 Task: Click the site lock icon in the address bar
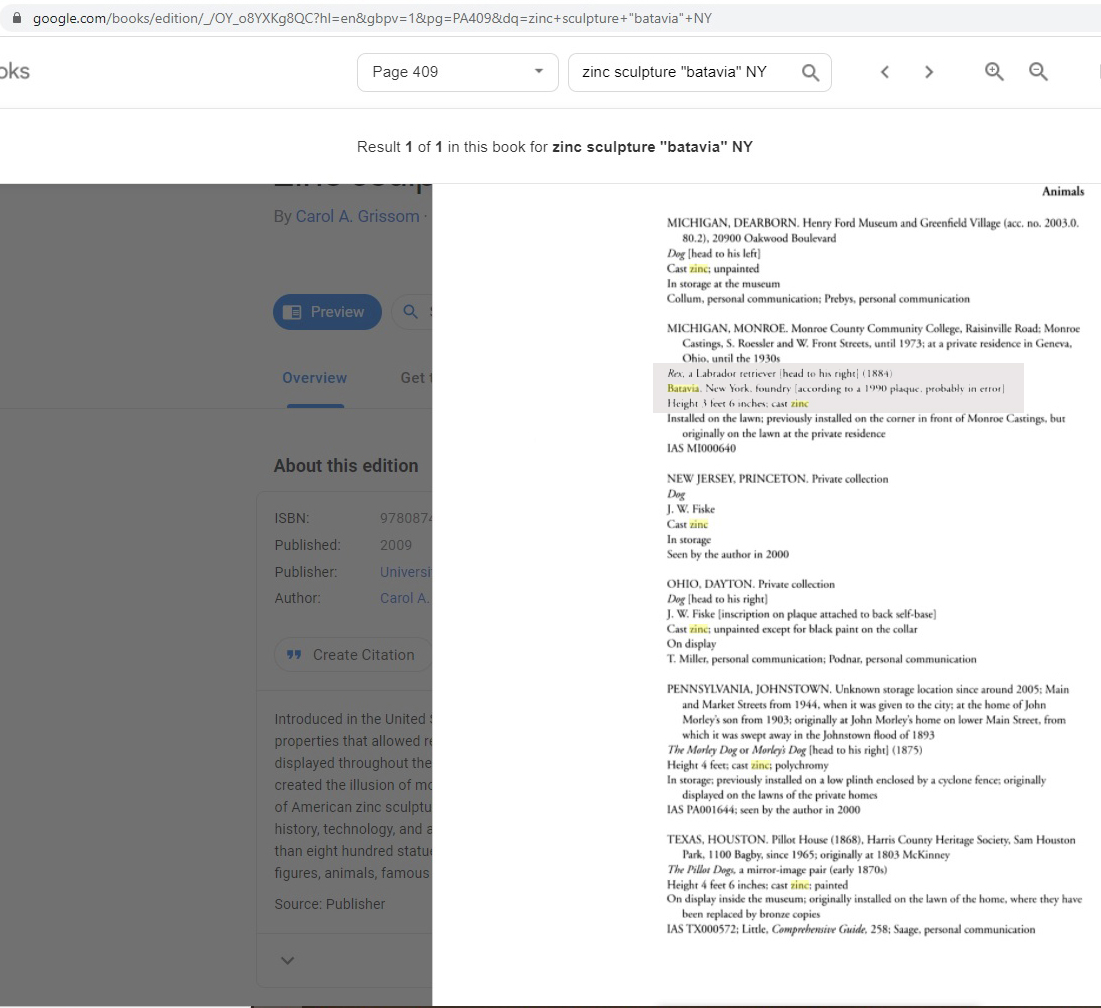click(x=17, y=18)
